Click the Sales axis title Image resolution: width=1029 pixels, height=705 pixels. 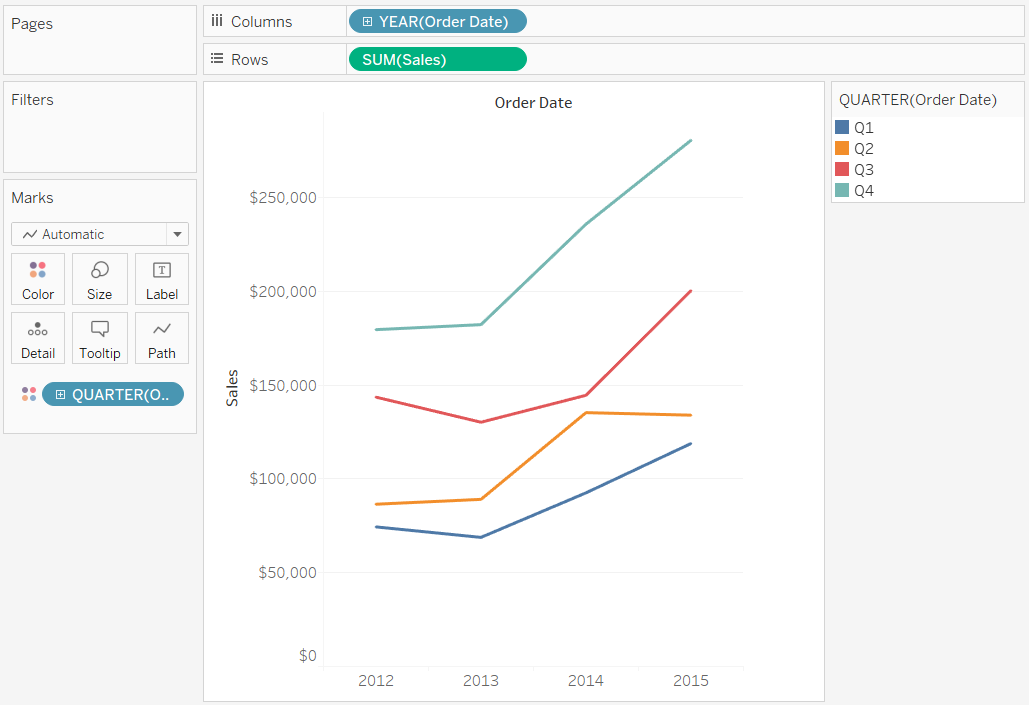tap(232, 388)
